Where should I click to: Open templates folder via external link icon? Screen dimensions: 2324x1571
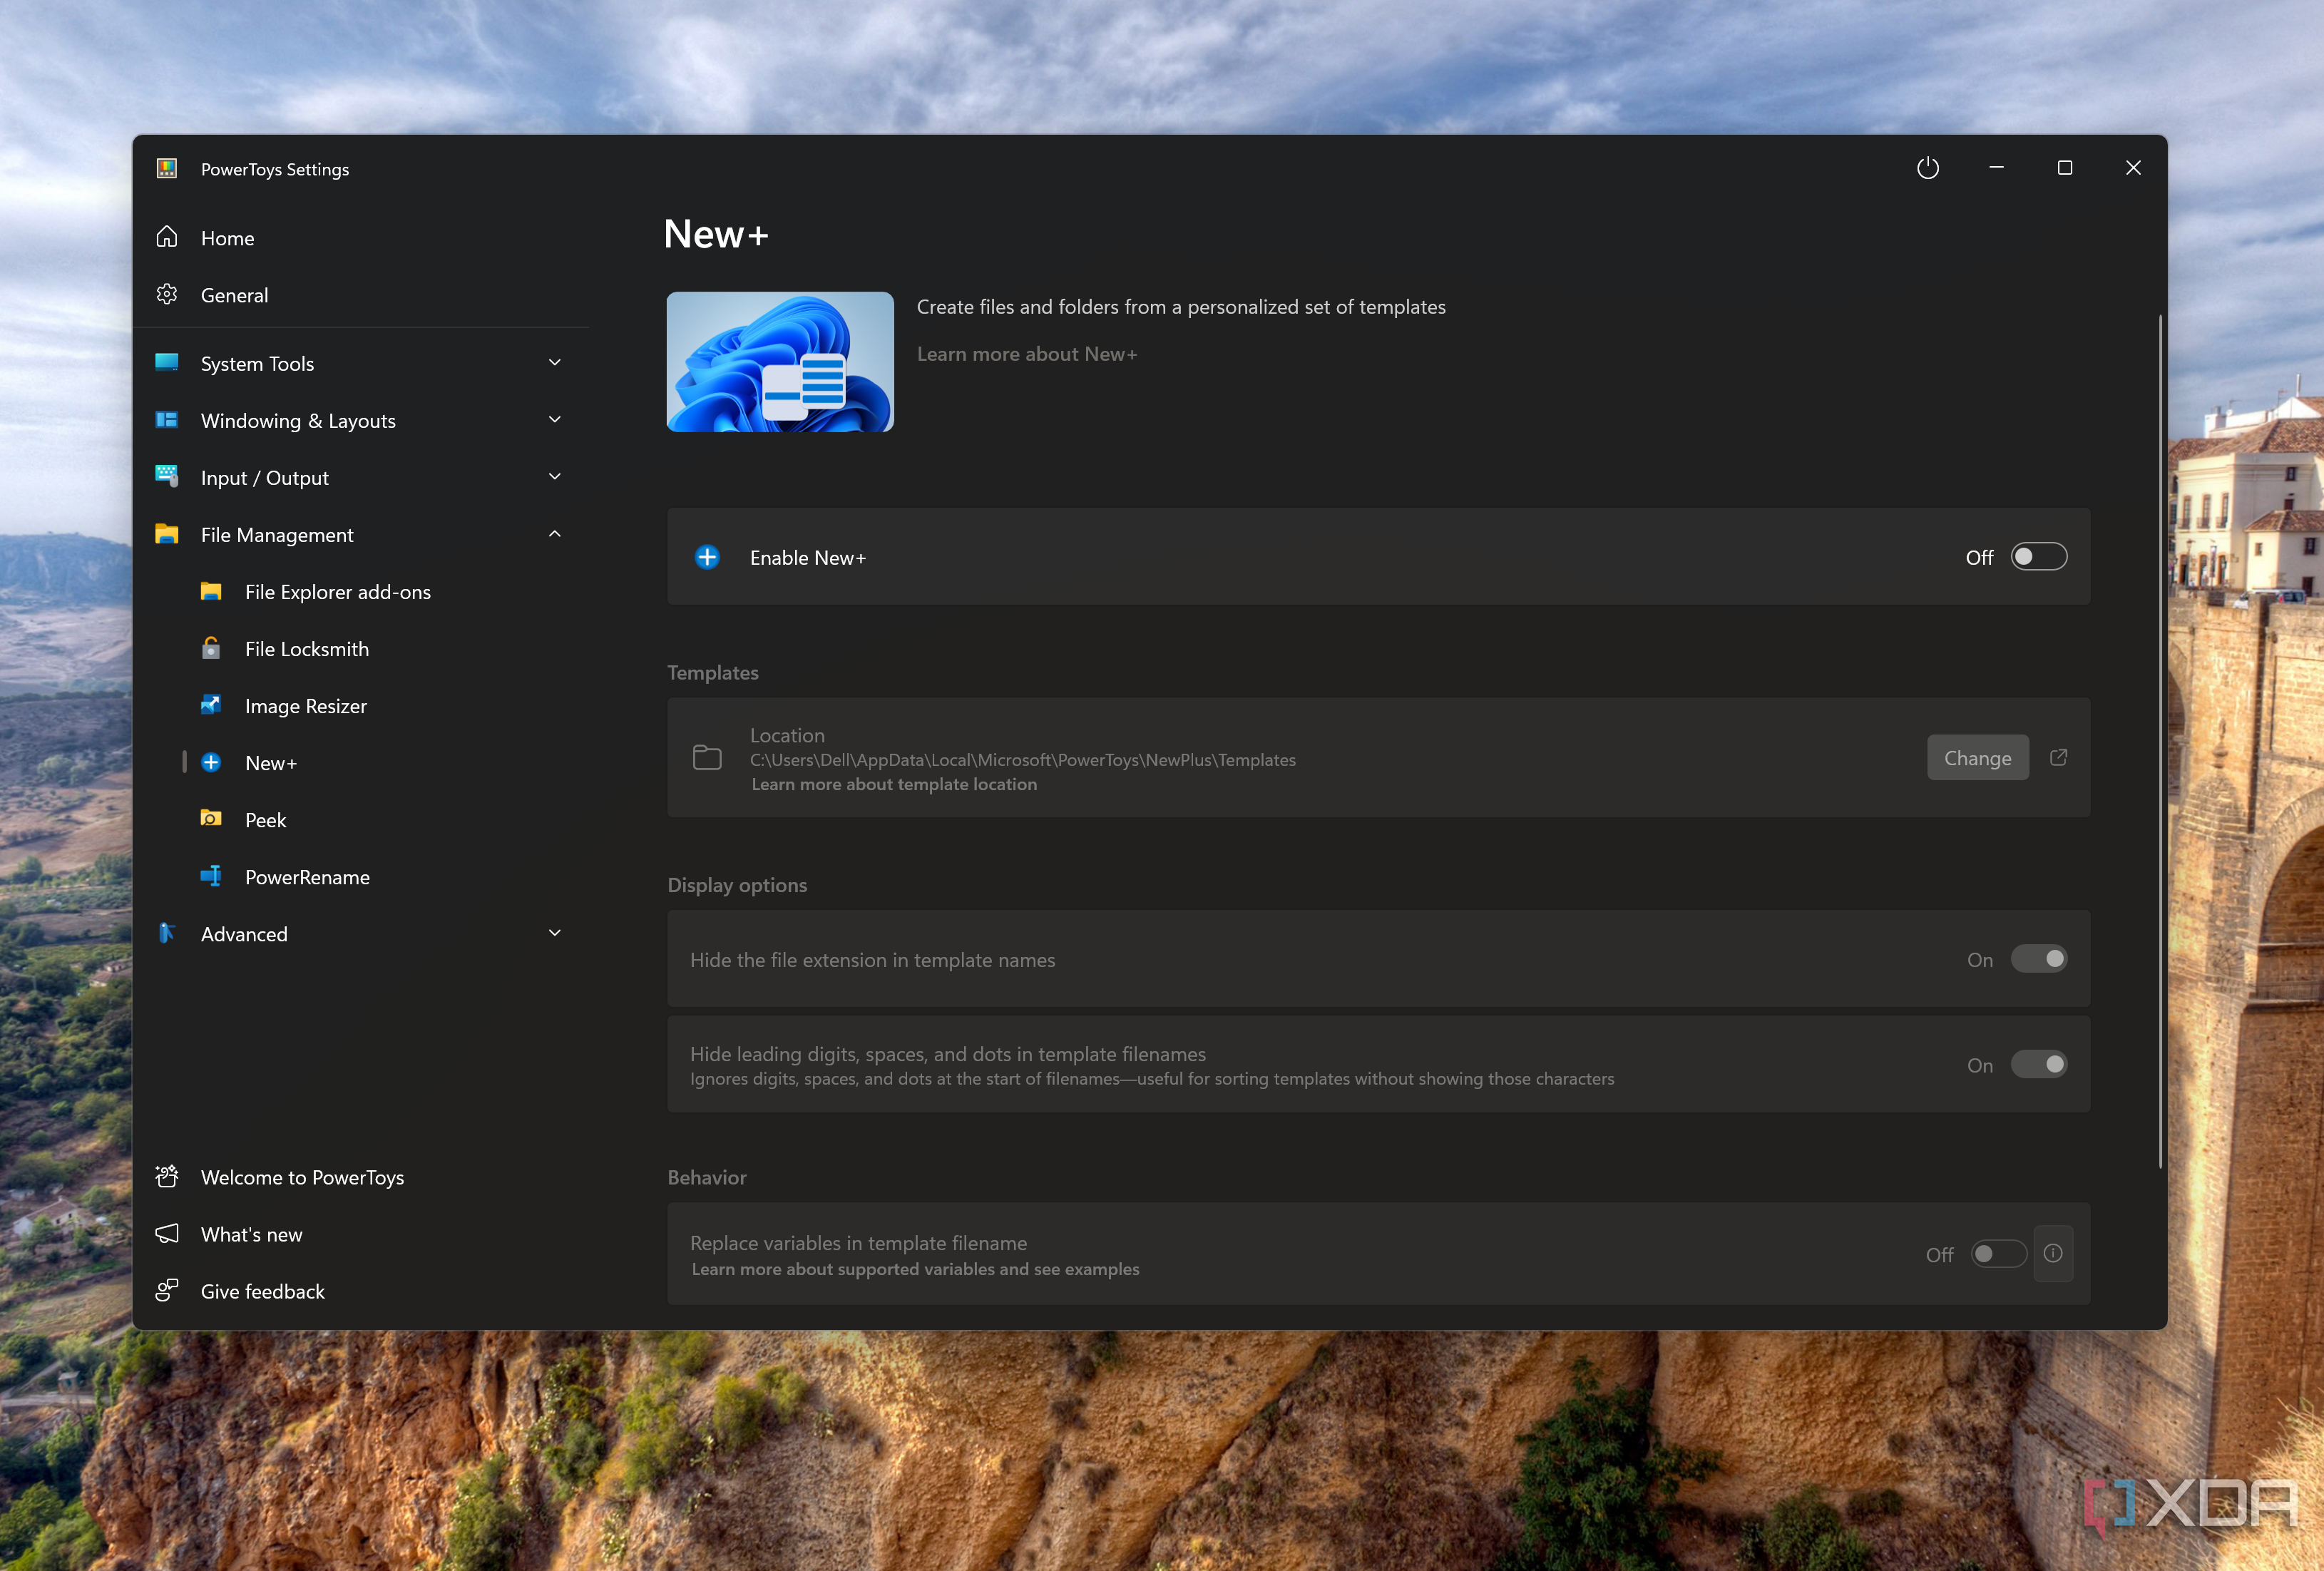[x=2058, y=757]
